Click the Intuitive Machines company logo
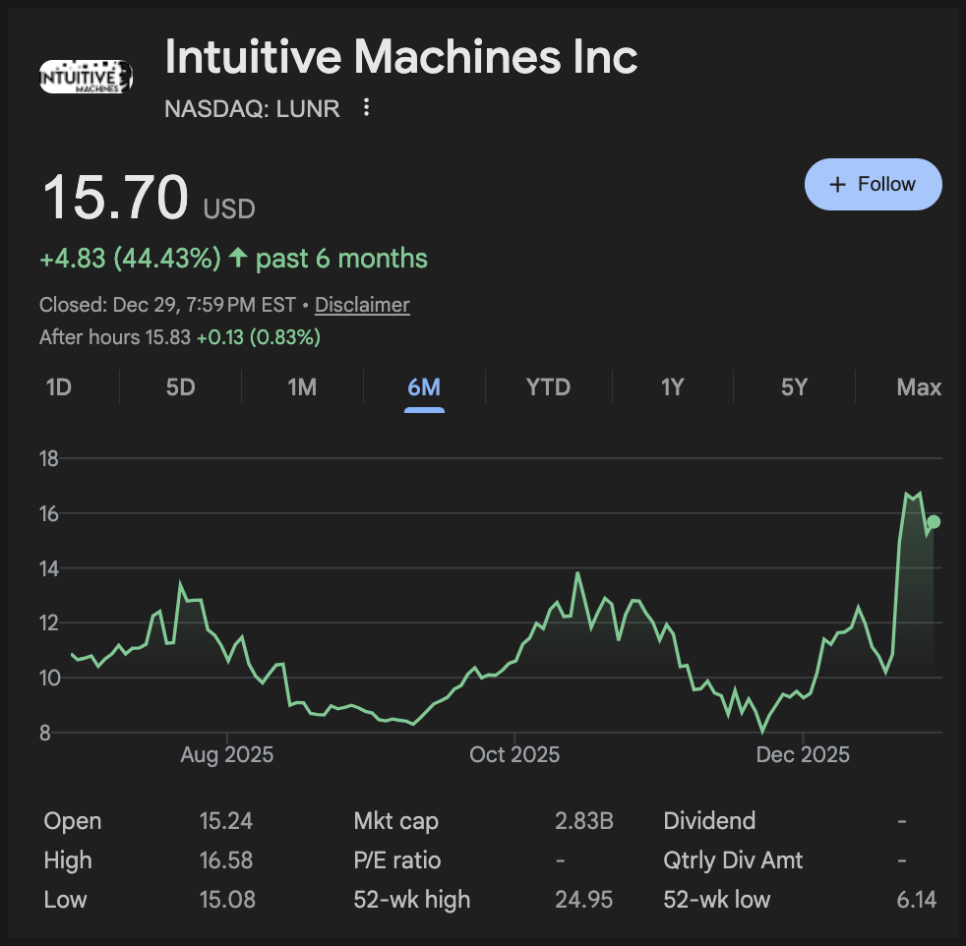 tap(86, 77)
